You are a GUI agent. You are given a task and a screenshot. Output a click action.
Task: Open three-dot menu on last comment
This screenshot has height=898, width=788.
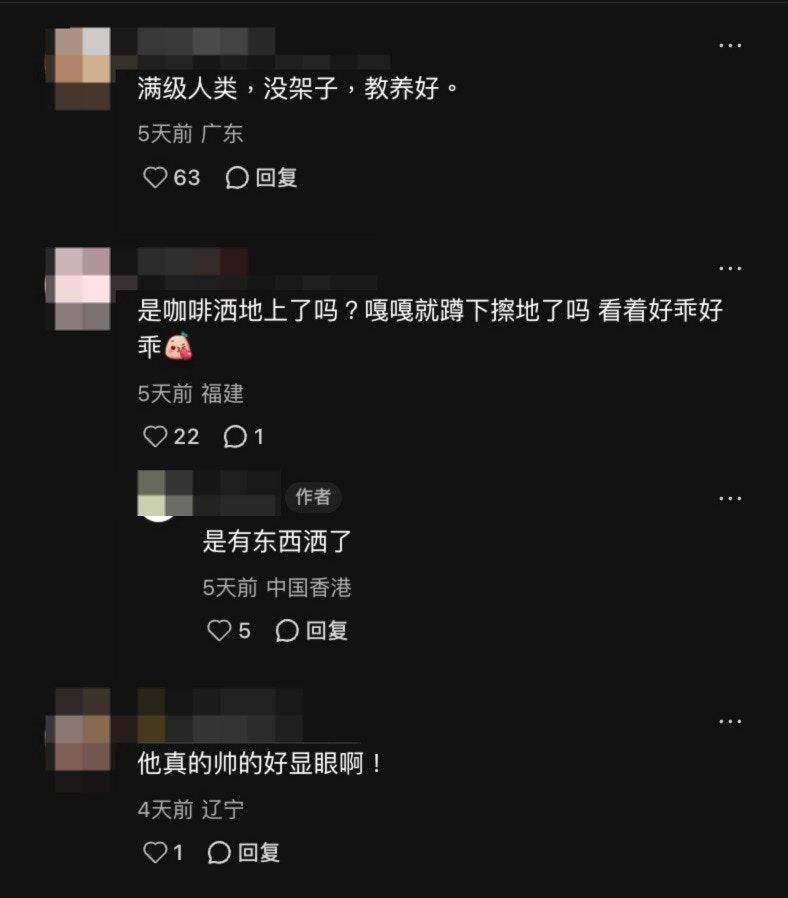click(730, 721)
